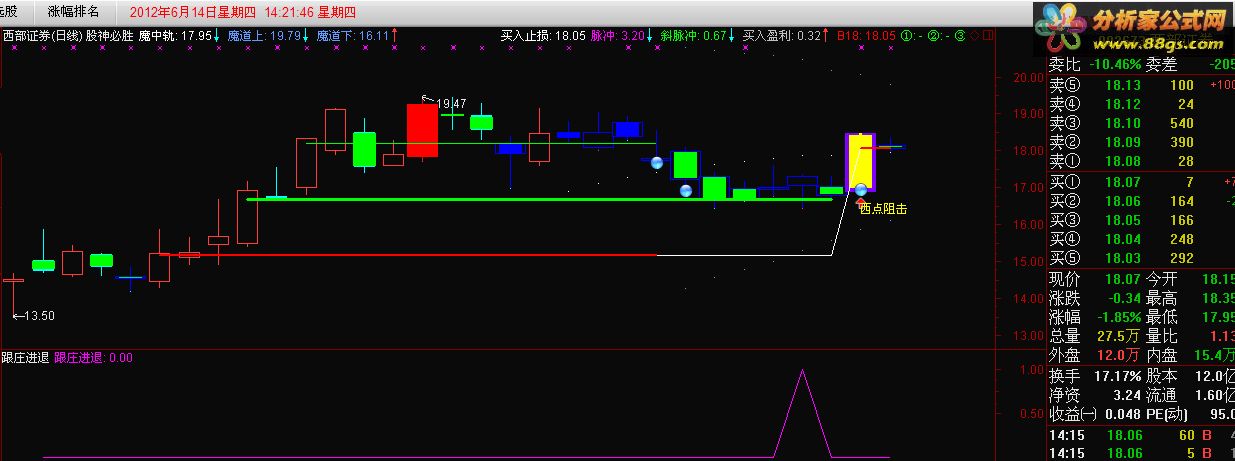This screenshot has height=461, width=1235.
Task: Click the date 2012年6月14日星期四 text
Action: coord(193,12)
